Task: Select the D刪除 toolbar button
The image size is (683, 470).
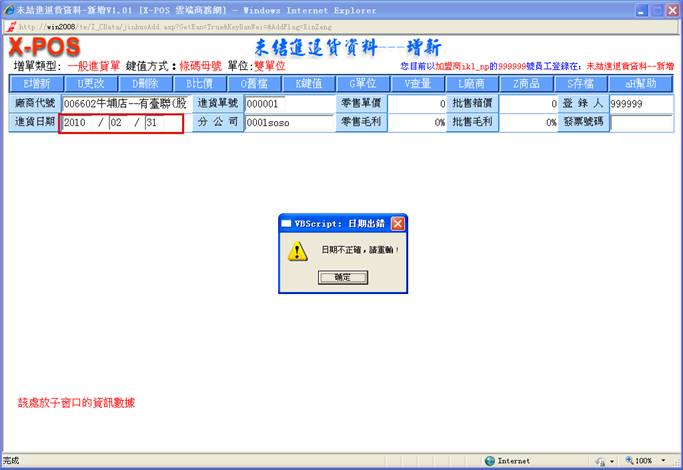Action: point(144,84)
